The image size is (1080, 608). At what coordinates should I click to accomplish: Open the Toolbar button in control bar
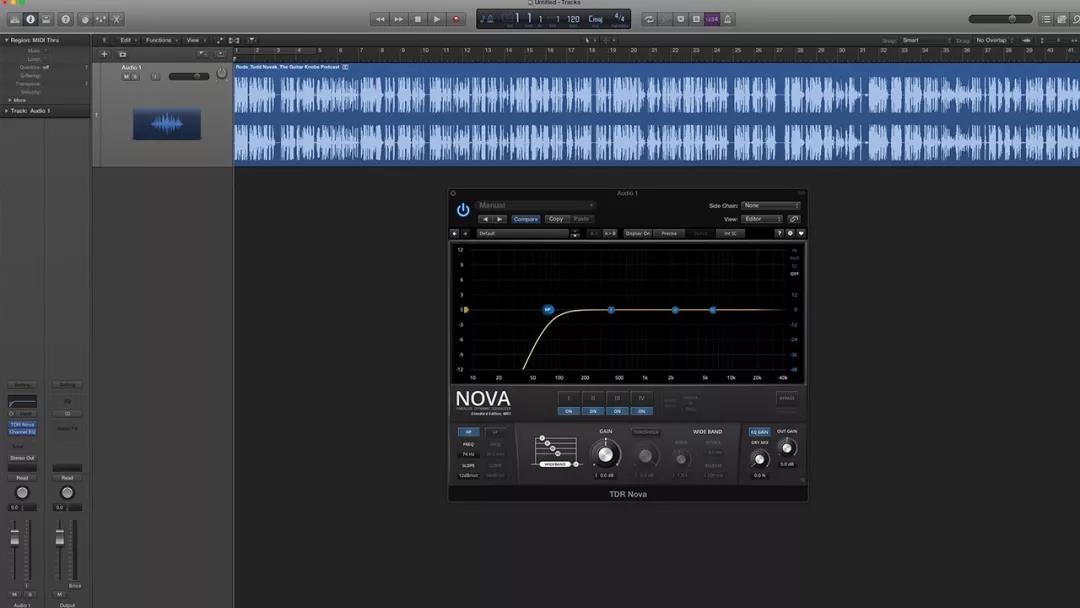46,19
